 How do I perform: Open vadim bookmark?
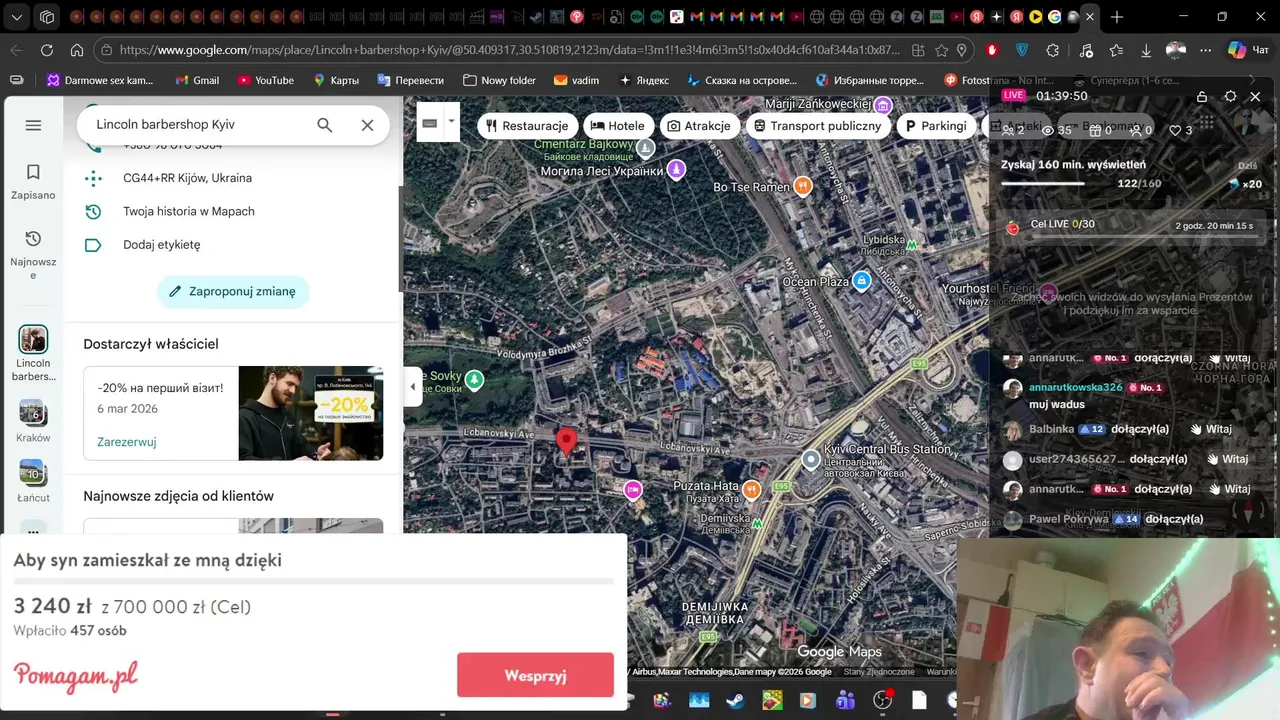(577, 80)
